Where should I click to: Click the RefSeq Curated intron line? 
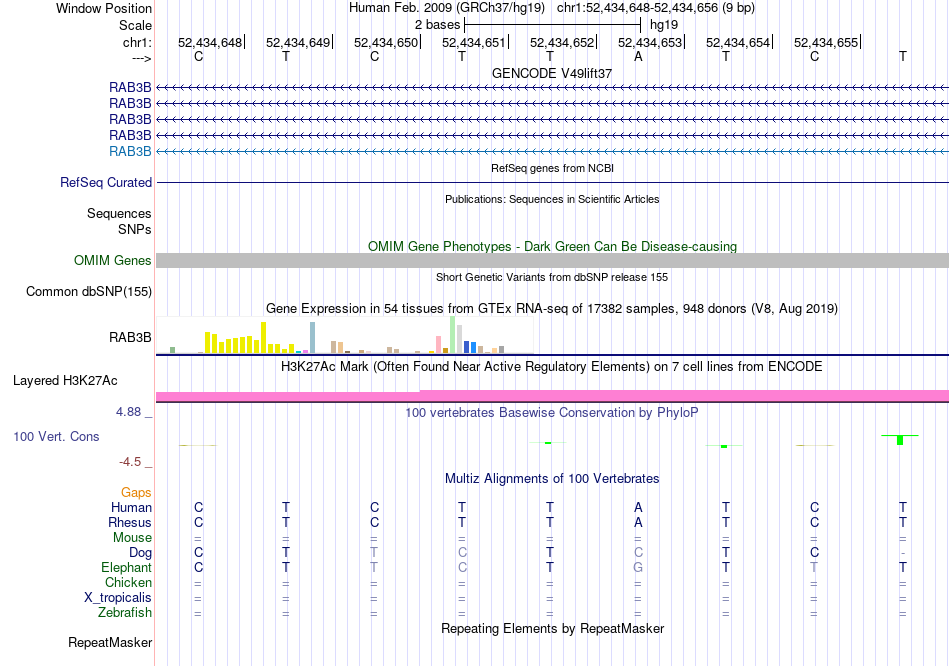point(552,182)
